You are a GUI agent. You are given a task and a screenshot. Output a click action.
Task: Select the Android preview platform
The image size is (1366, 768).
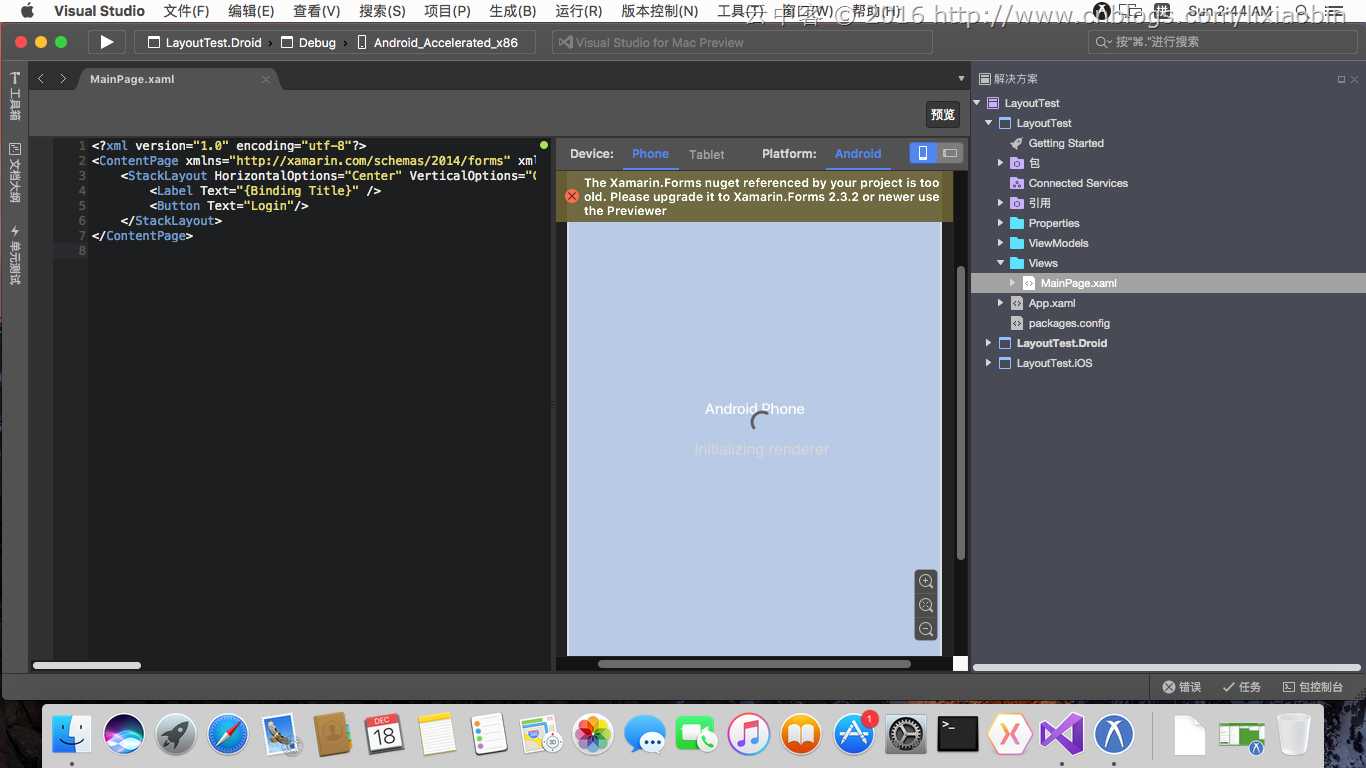pyautogui.click(x=858, y=154)
